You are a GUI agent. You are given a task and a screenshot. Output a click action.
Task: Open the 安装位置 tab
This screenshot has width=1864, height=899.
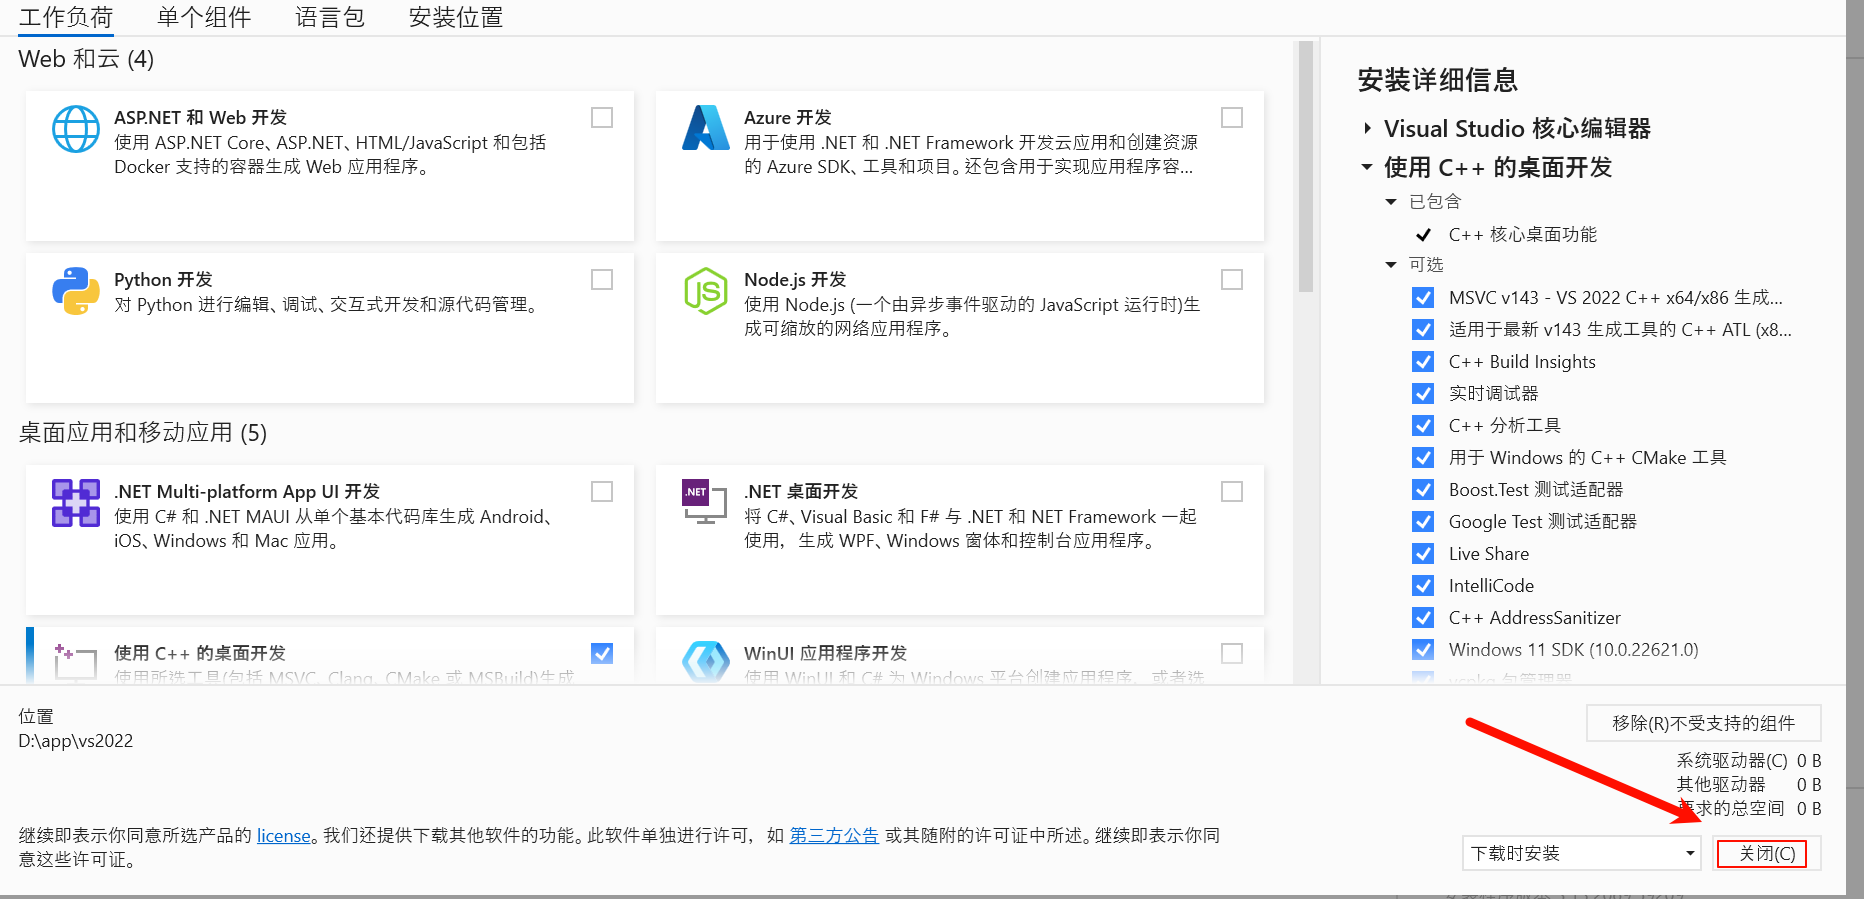click(x=456, y=17)
